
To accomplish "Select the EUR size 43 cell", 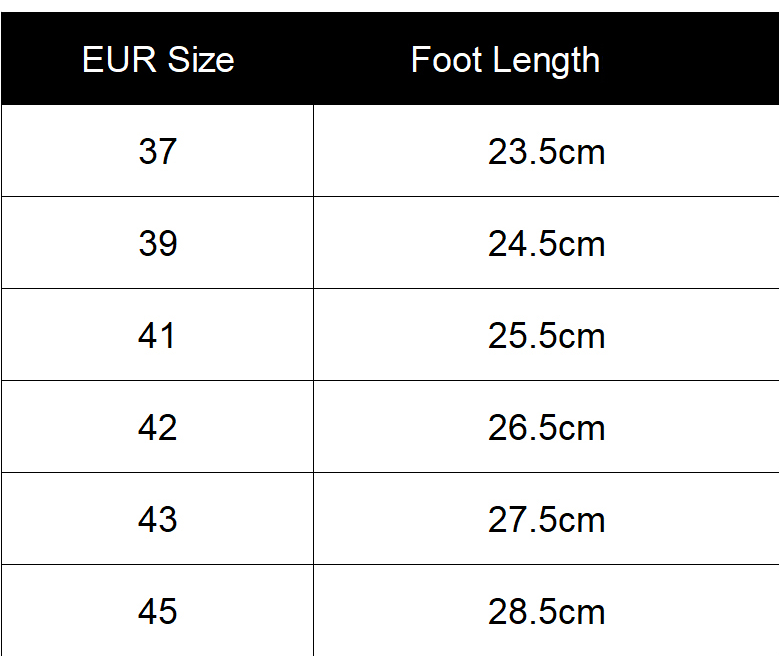I will (157, 519).
